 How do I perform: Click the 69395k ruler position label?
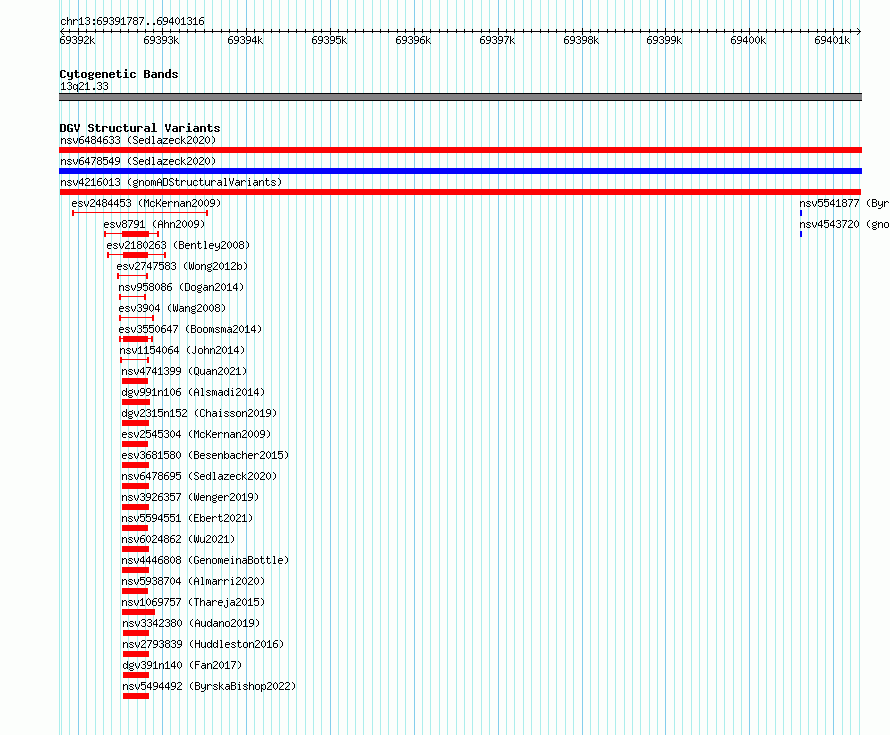coord(329,40)
